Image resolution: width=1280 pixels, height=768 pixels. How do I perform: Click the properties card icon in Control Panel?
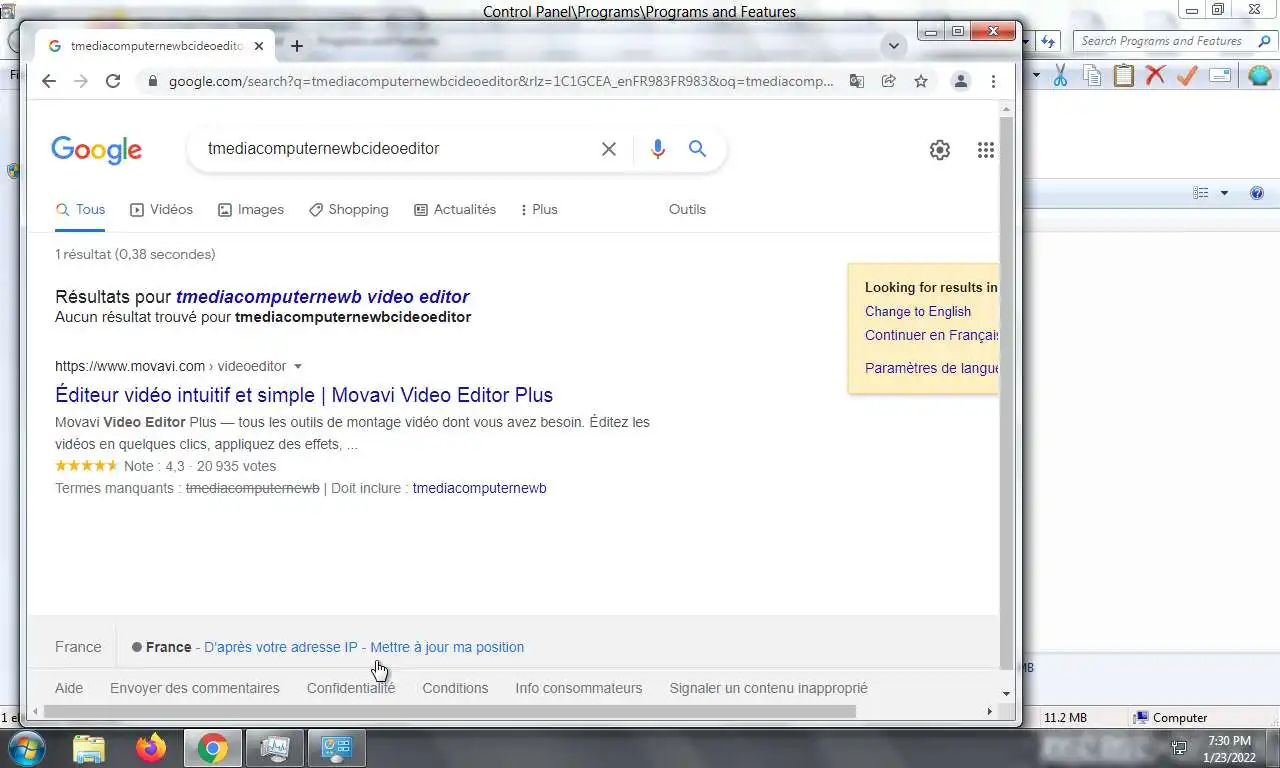click(1219, 75)
